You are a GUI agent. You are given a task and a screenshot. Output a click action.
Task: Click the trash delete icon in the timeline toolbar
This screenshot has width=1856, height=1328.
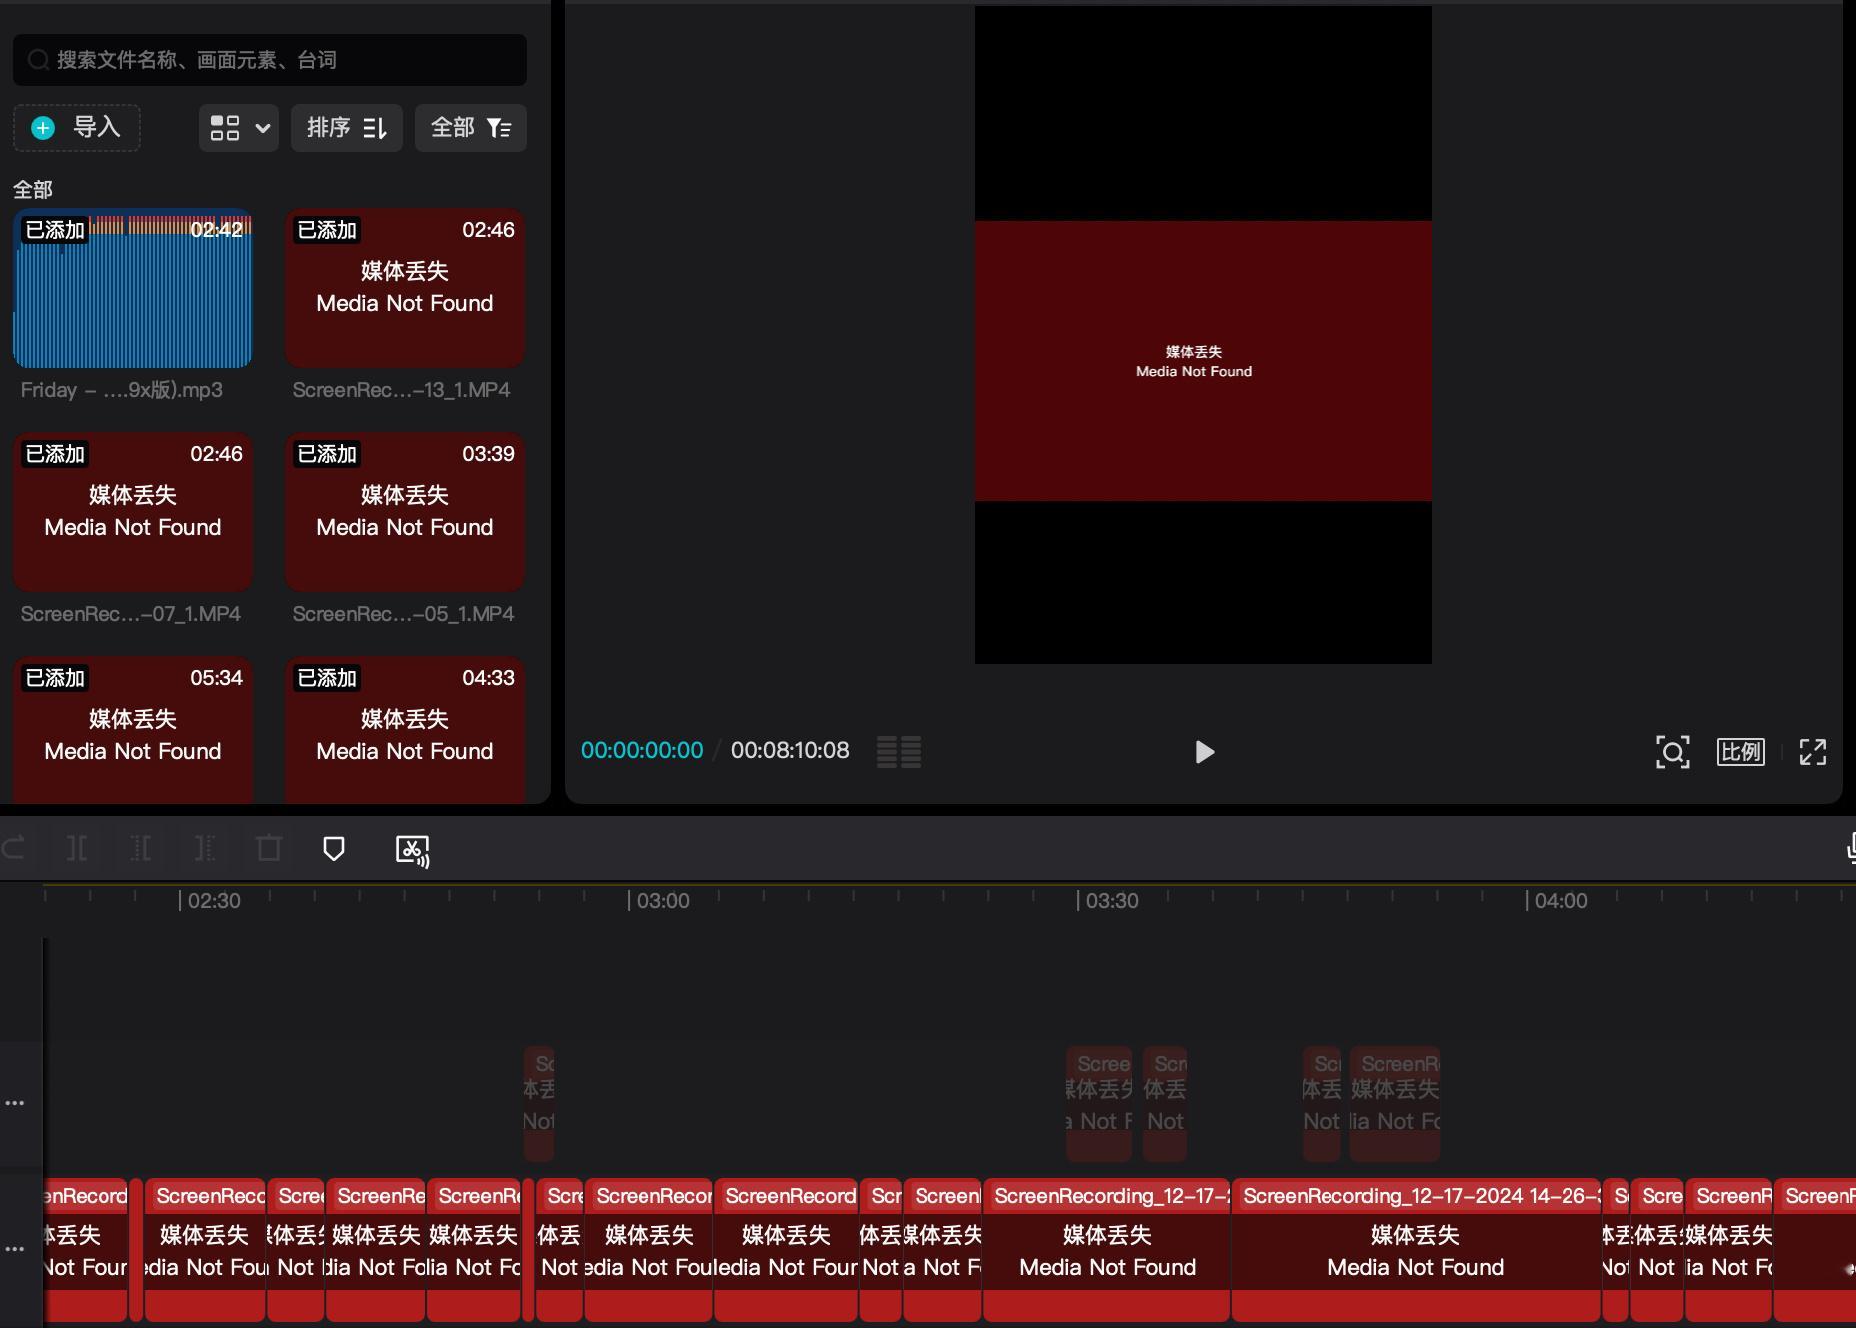(x=269, y=849)
